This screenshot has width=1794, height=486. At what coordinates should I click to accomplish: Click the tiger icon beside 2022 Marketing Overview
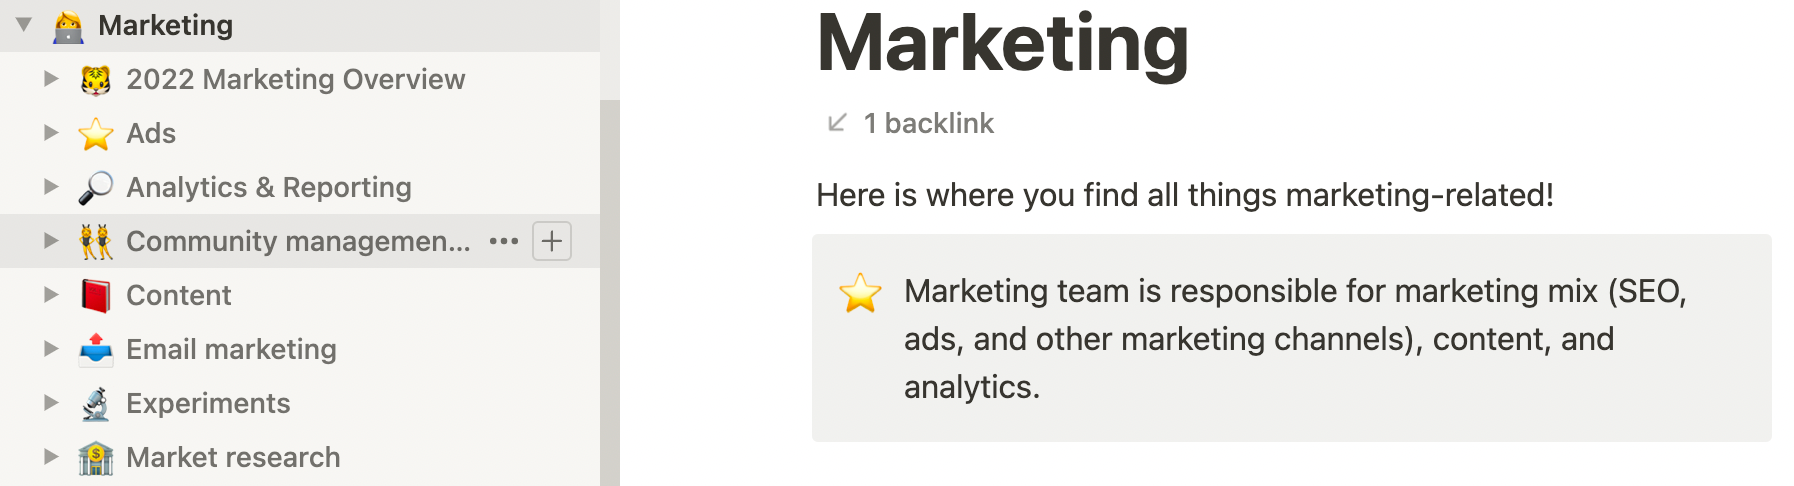96,80
